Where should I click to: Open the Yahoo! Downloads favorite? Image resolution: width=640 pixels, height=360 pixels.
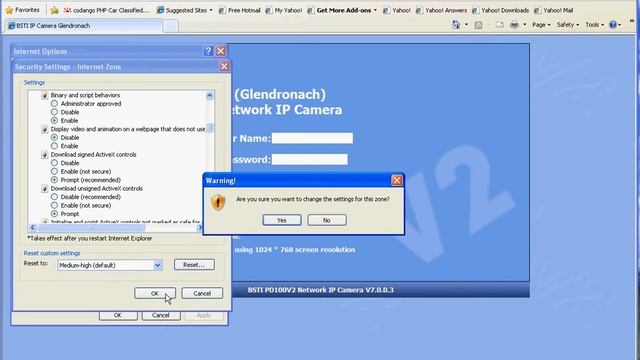[500, 10]
